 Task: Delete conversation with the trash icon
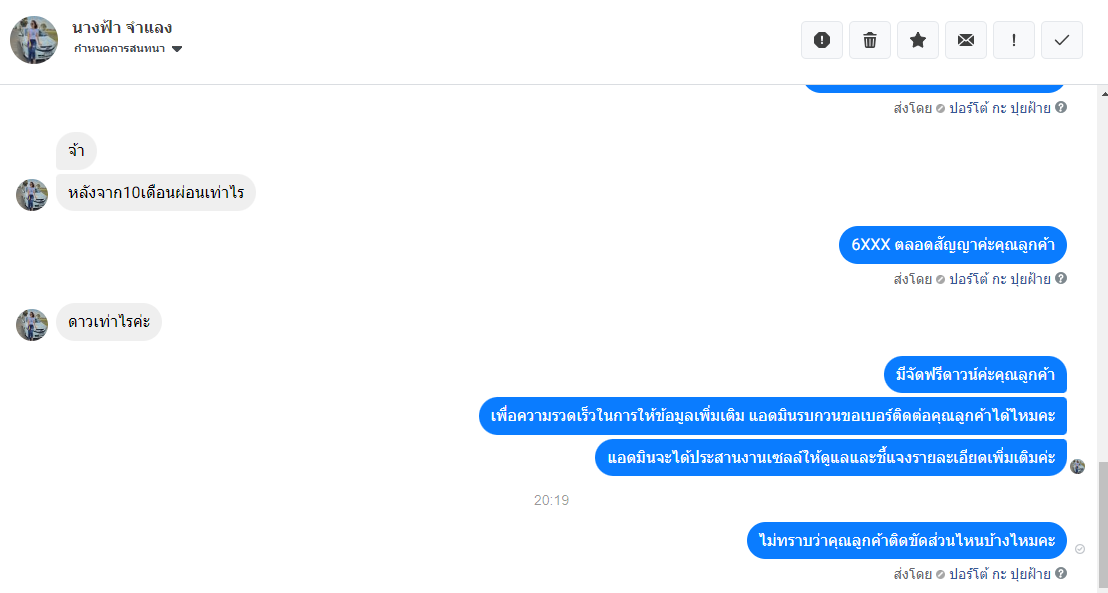pos(869,40)
